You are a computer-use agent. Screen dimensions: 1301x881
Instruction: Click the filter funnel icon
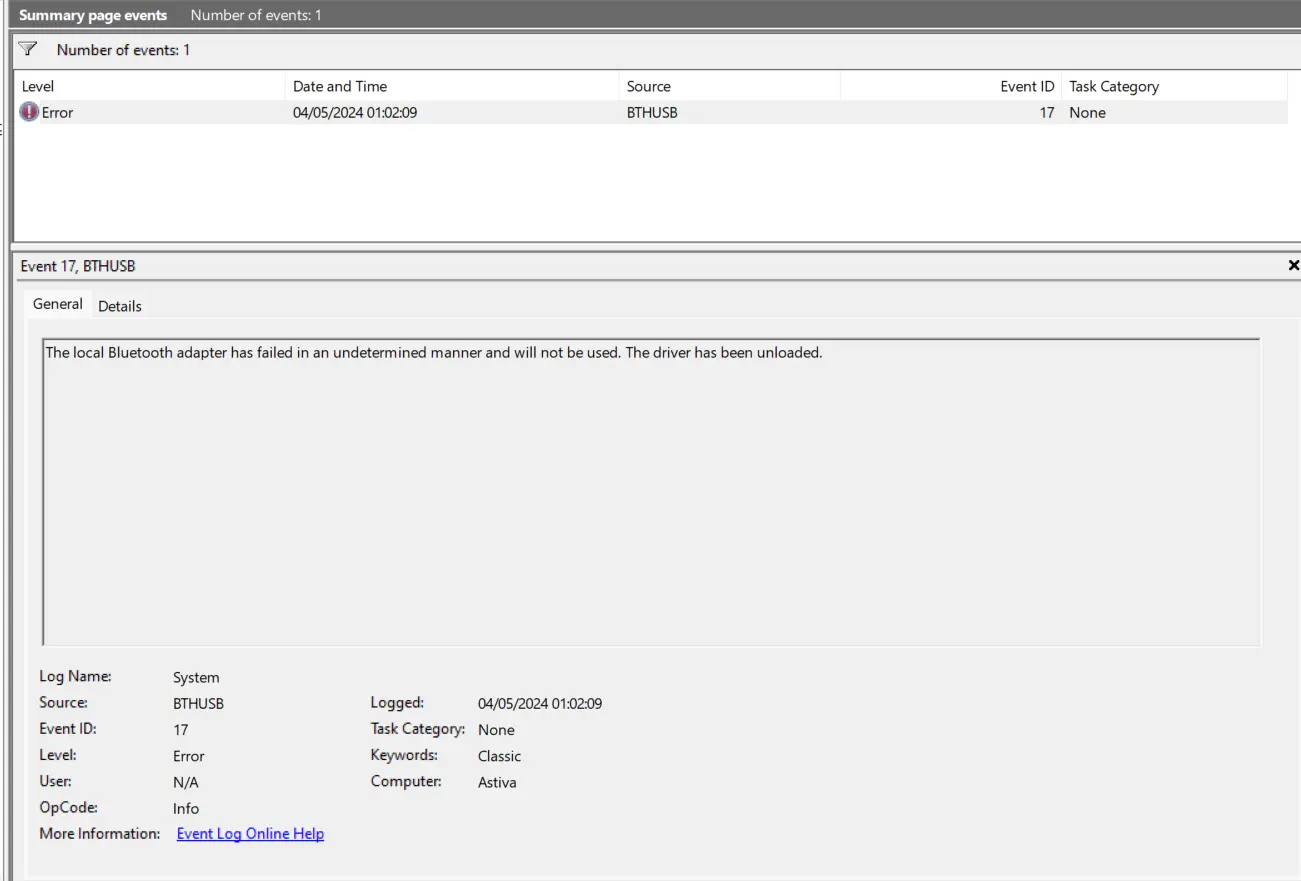tap(28, 49)
